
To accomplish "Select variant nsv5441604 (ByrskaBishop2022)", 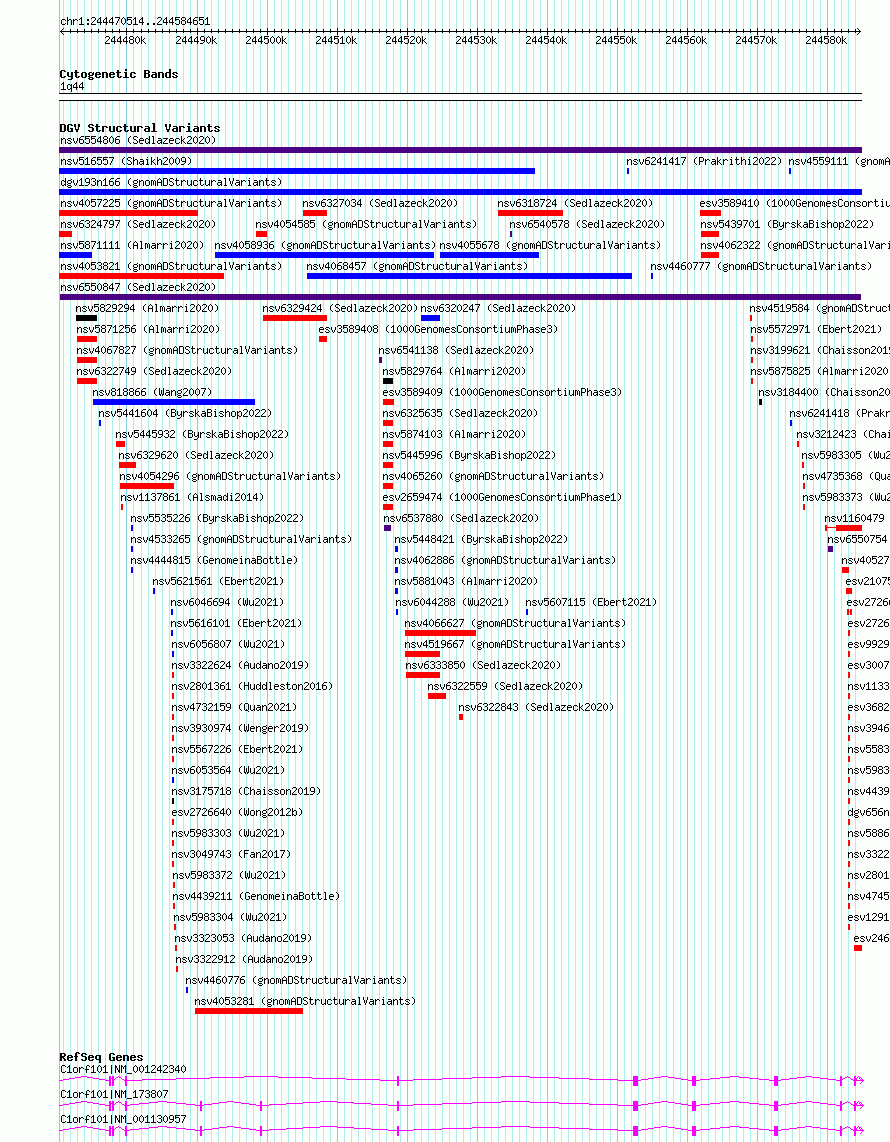I will [185, 413].
